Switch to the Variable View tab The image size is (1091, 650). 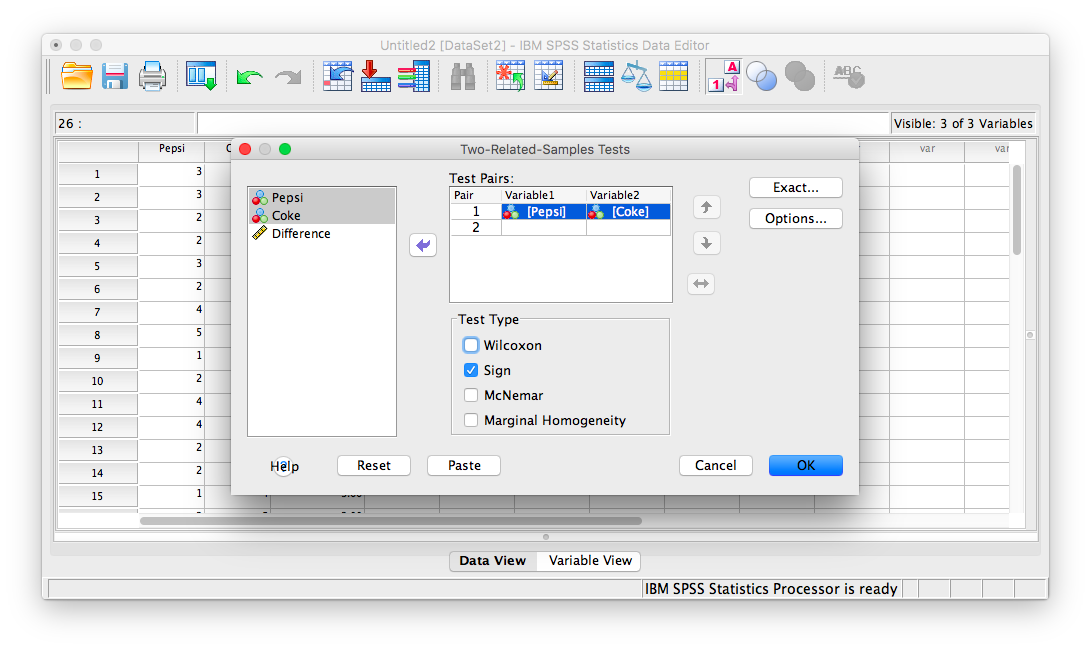(590, 561)
